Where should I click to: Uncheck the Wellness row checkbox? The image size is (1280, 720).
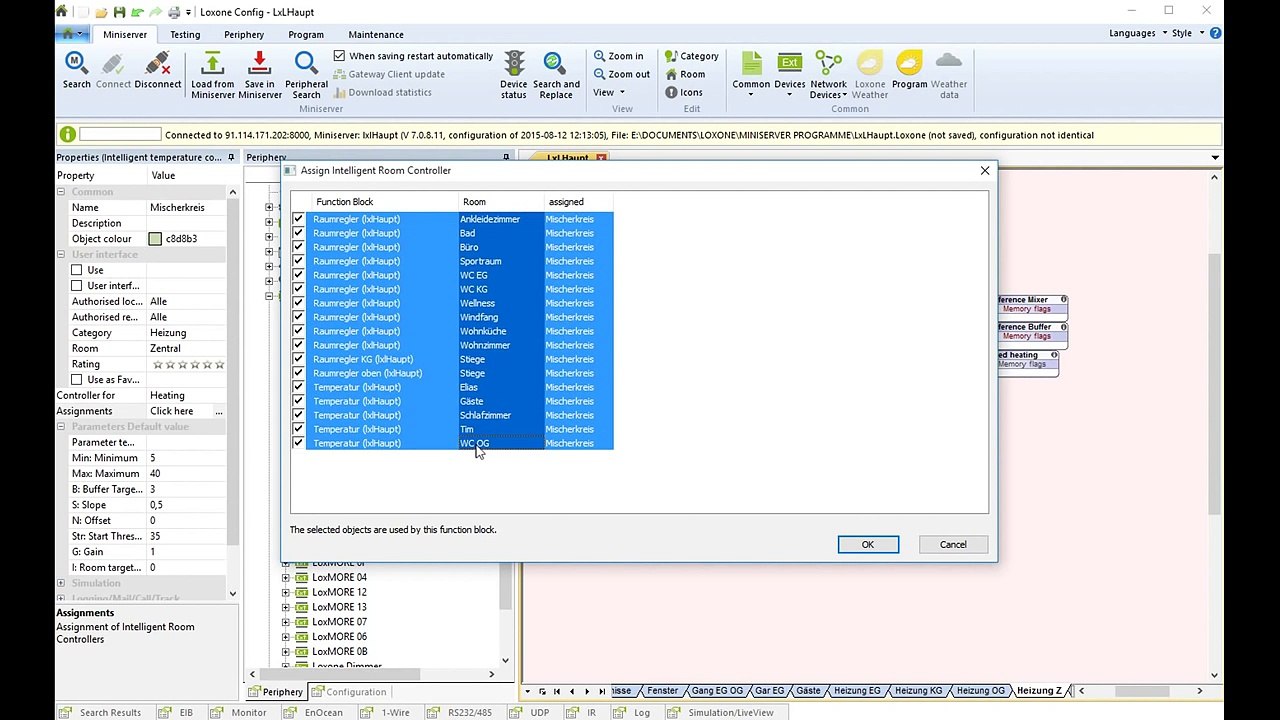point(298,303)
